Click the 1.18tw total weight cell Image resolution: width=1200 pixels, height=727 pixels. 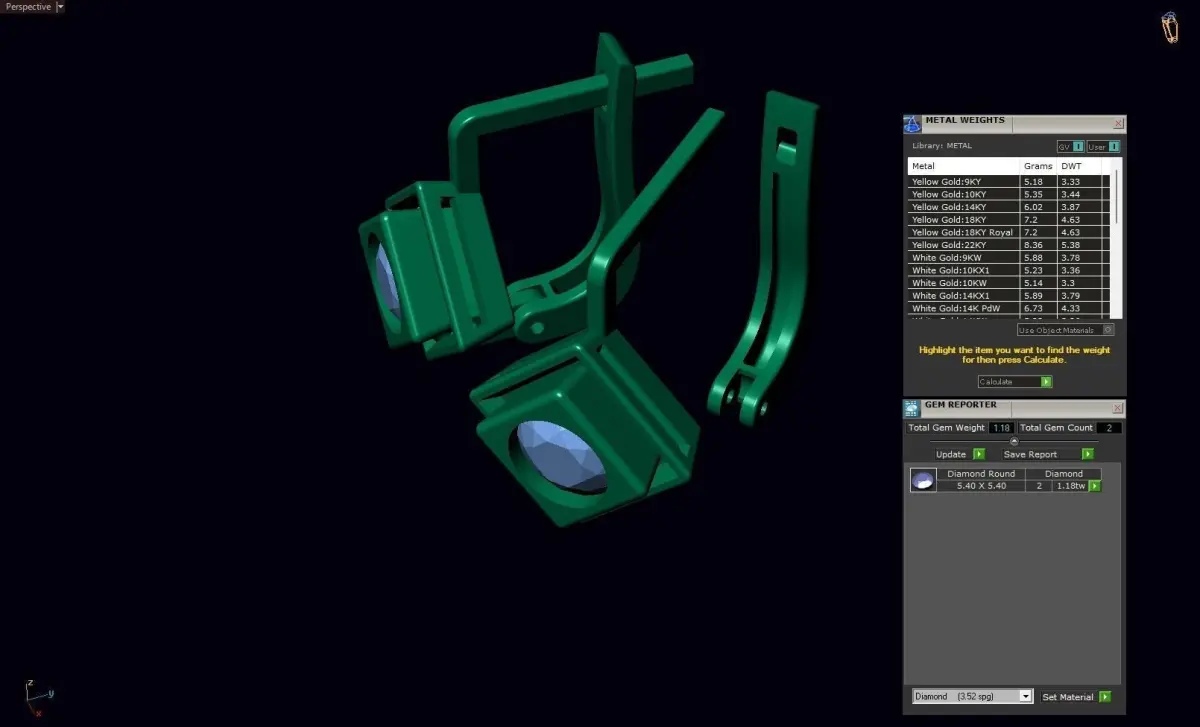pyautogui.click(x=1070, y=486)
